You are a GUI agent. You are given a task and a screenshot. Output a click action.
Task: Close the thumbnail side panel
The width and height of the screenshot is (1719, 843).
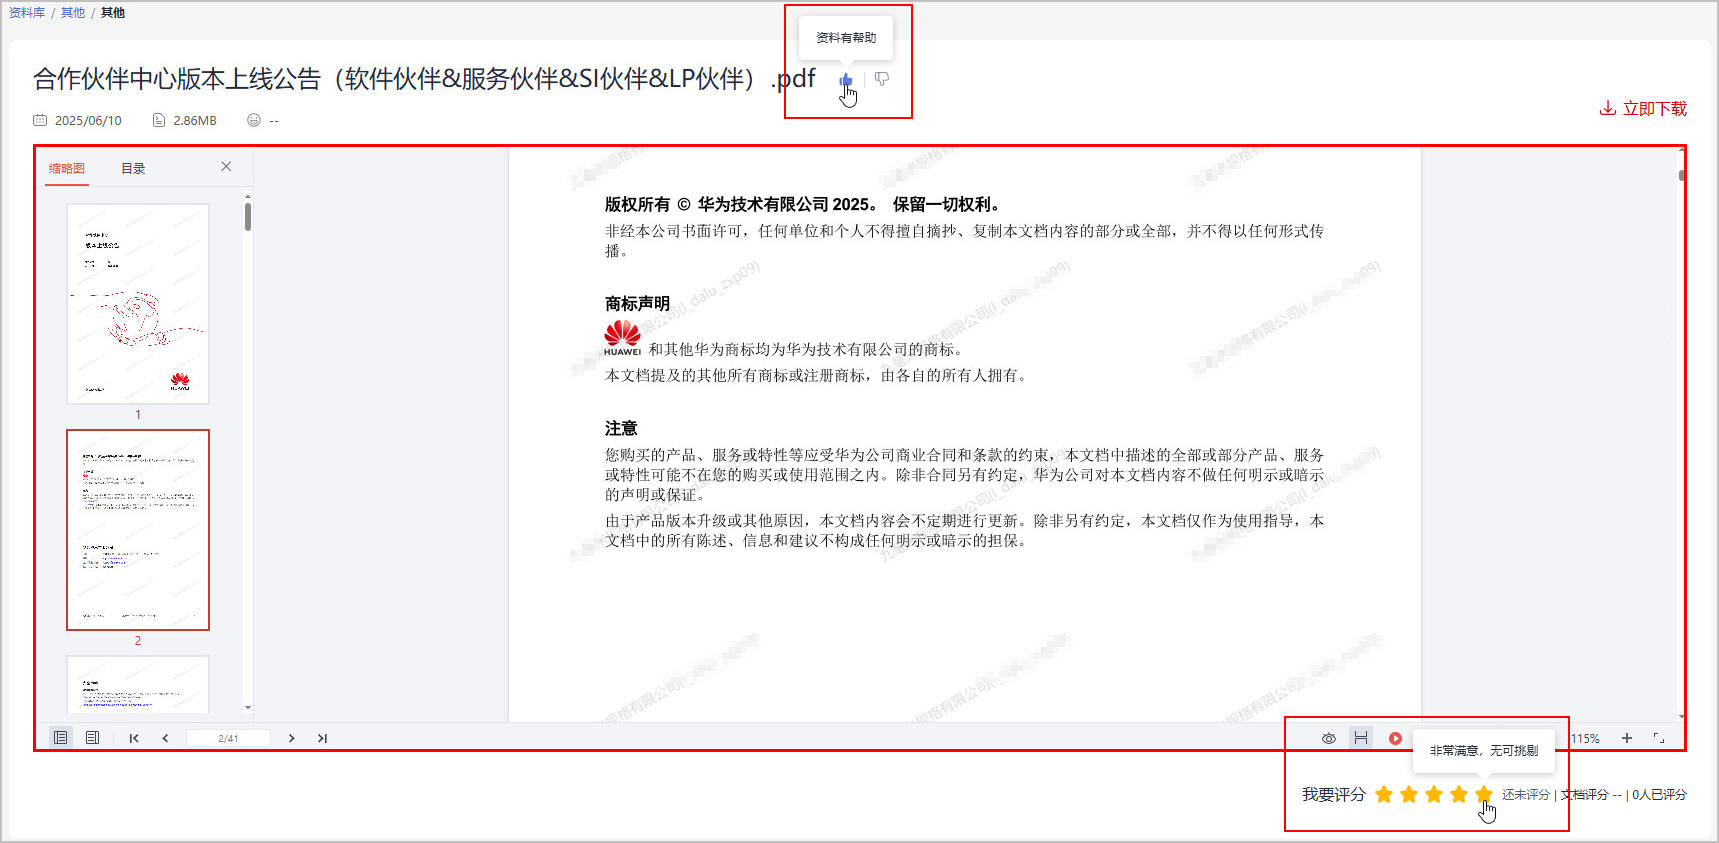coord(226,167)
